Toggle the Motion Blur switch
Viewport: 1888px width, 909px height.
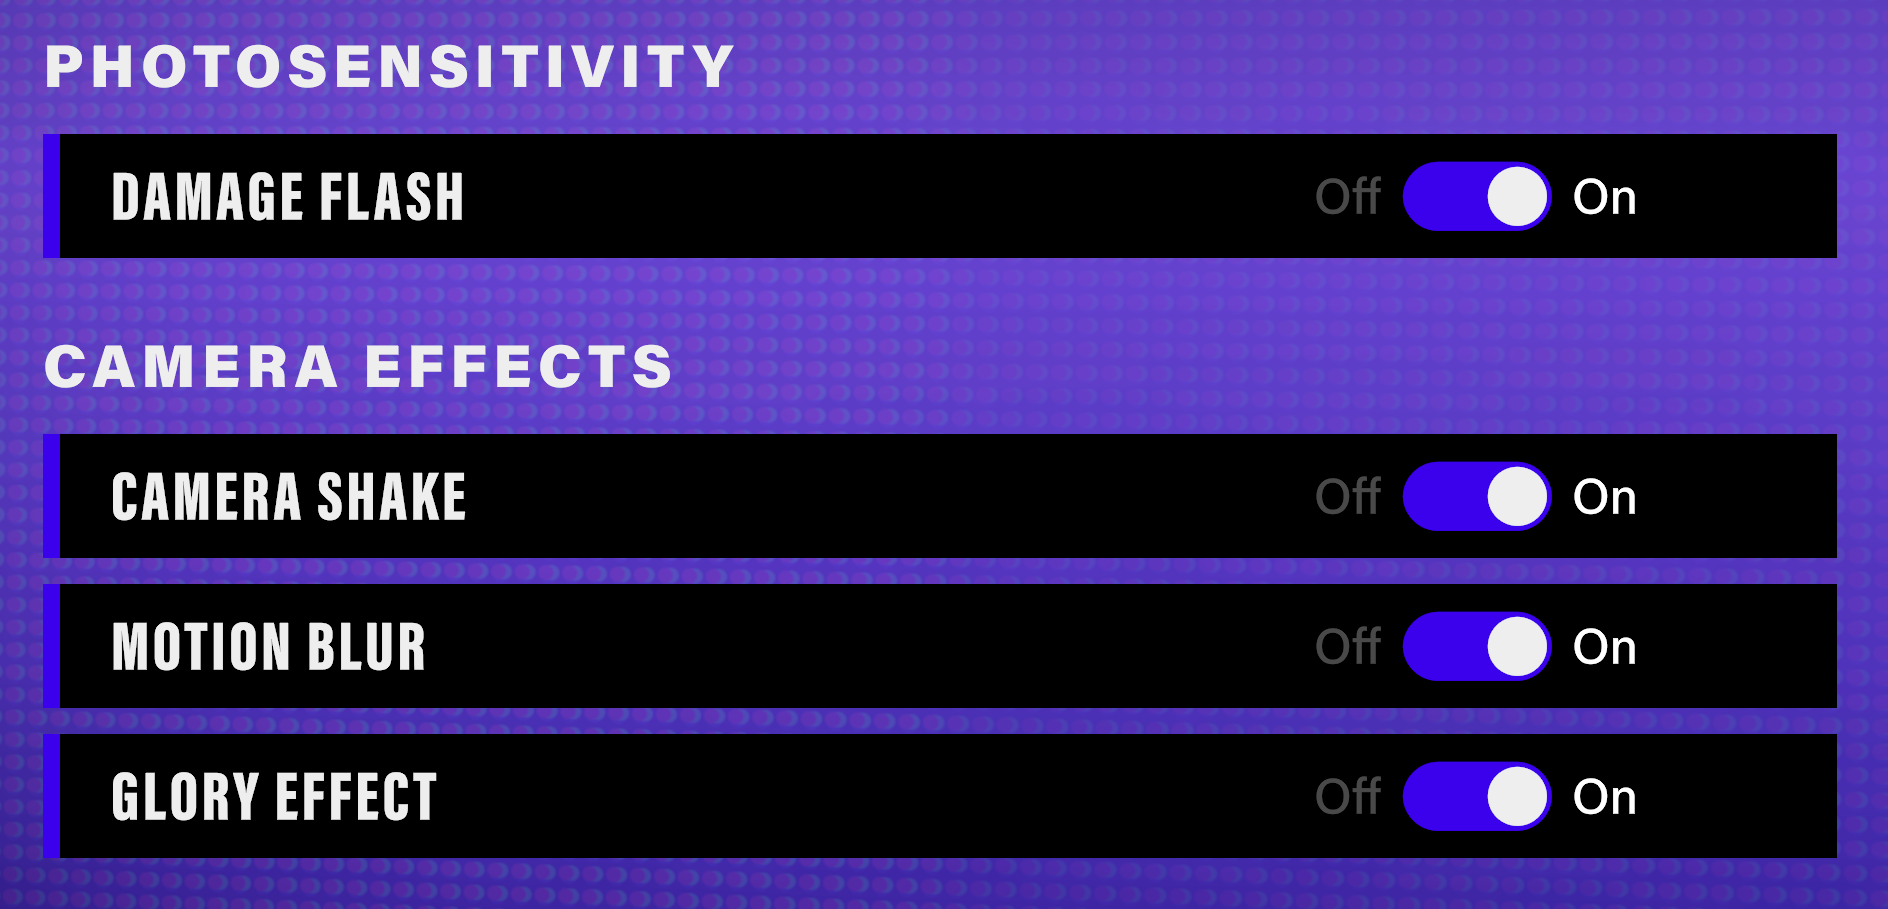click(1476, 647)
